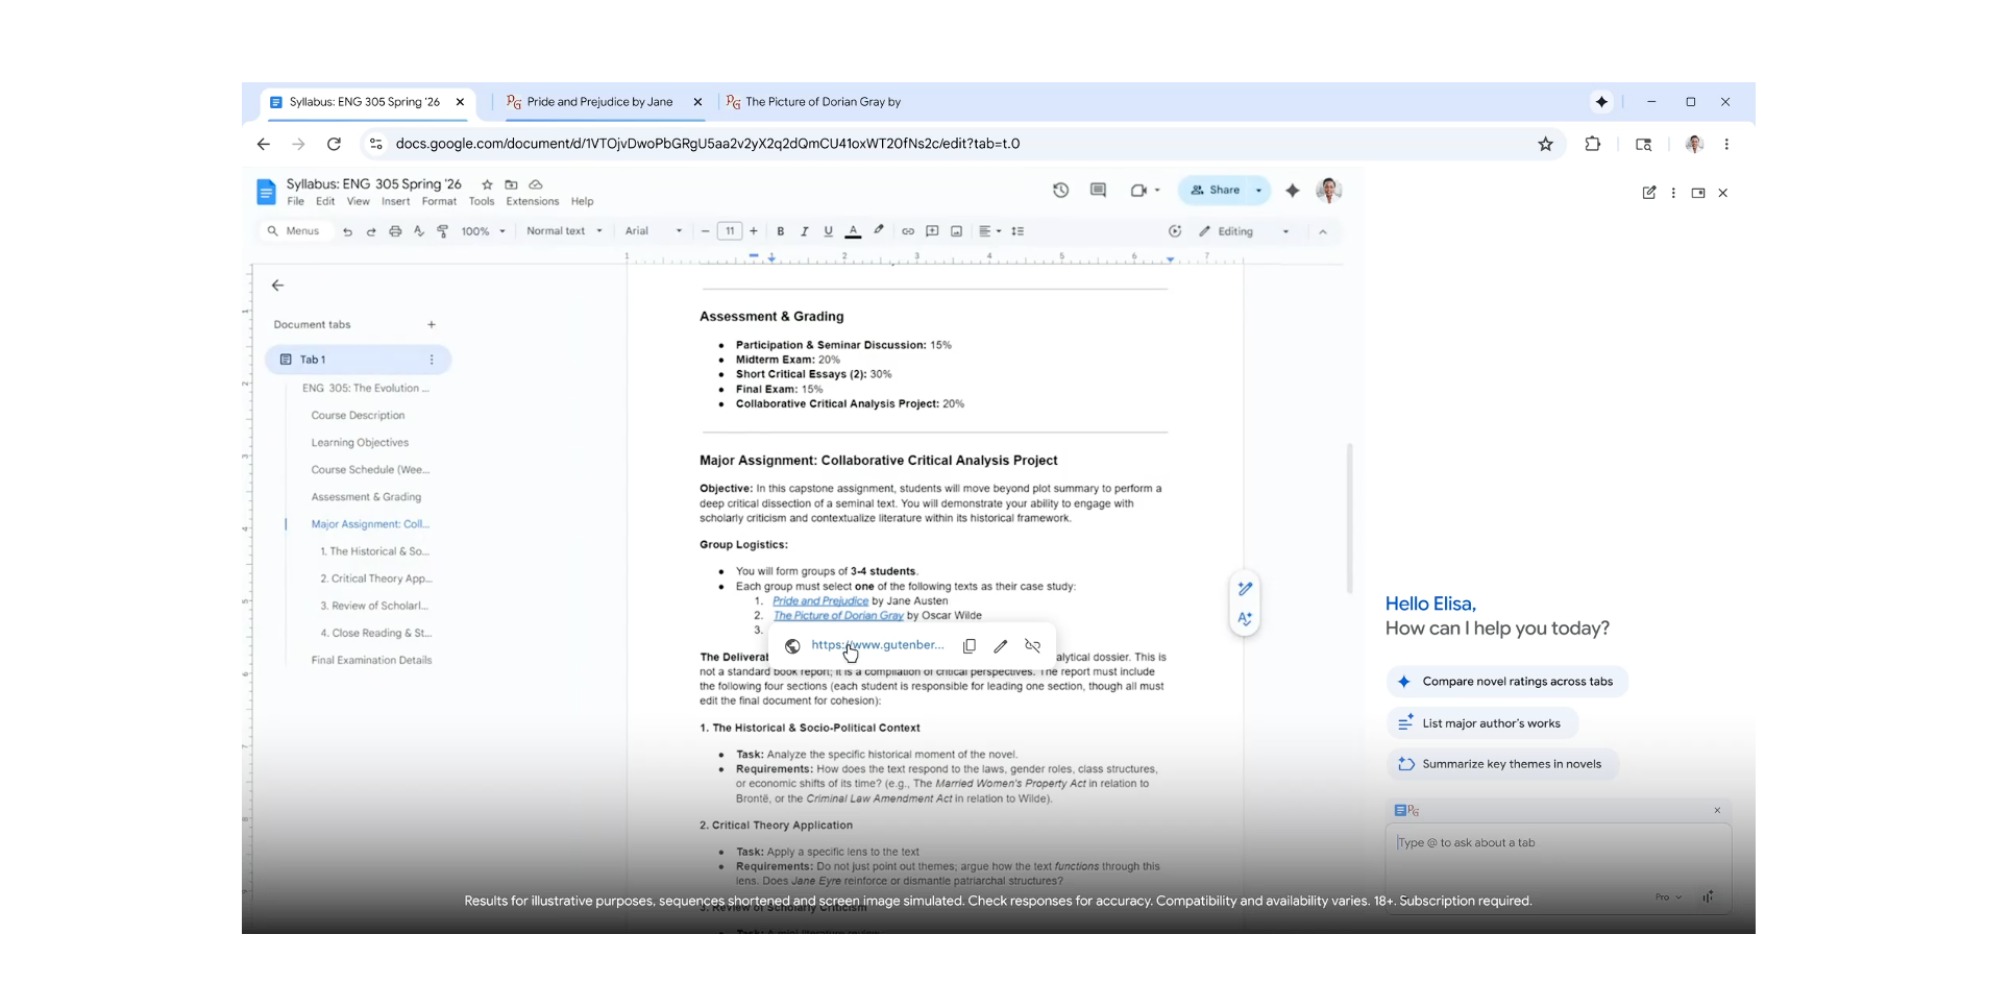Decrease the font size
Screen dimensions: 2000x1000
[705, 231]
